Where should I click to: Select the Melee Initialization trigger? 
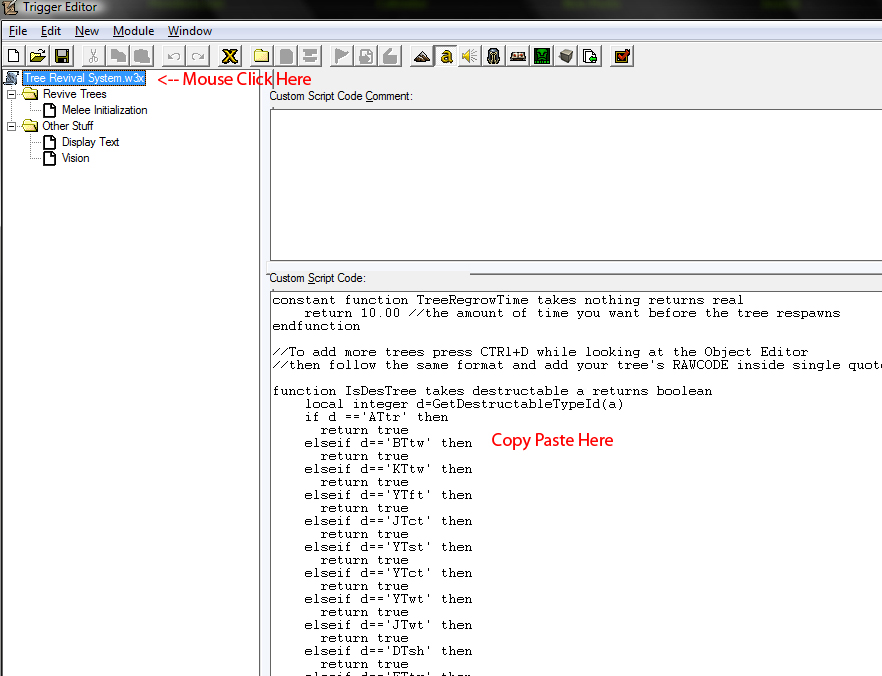(105, 110)
